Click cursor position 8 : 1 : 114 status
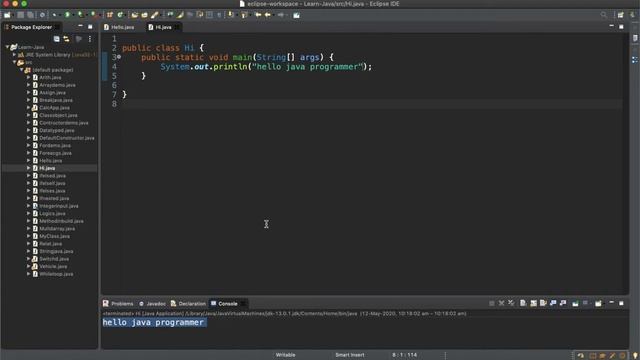Viewport: 640px width, 360px height. pos(404,355)
